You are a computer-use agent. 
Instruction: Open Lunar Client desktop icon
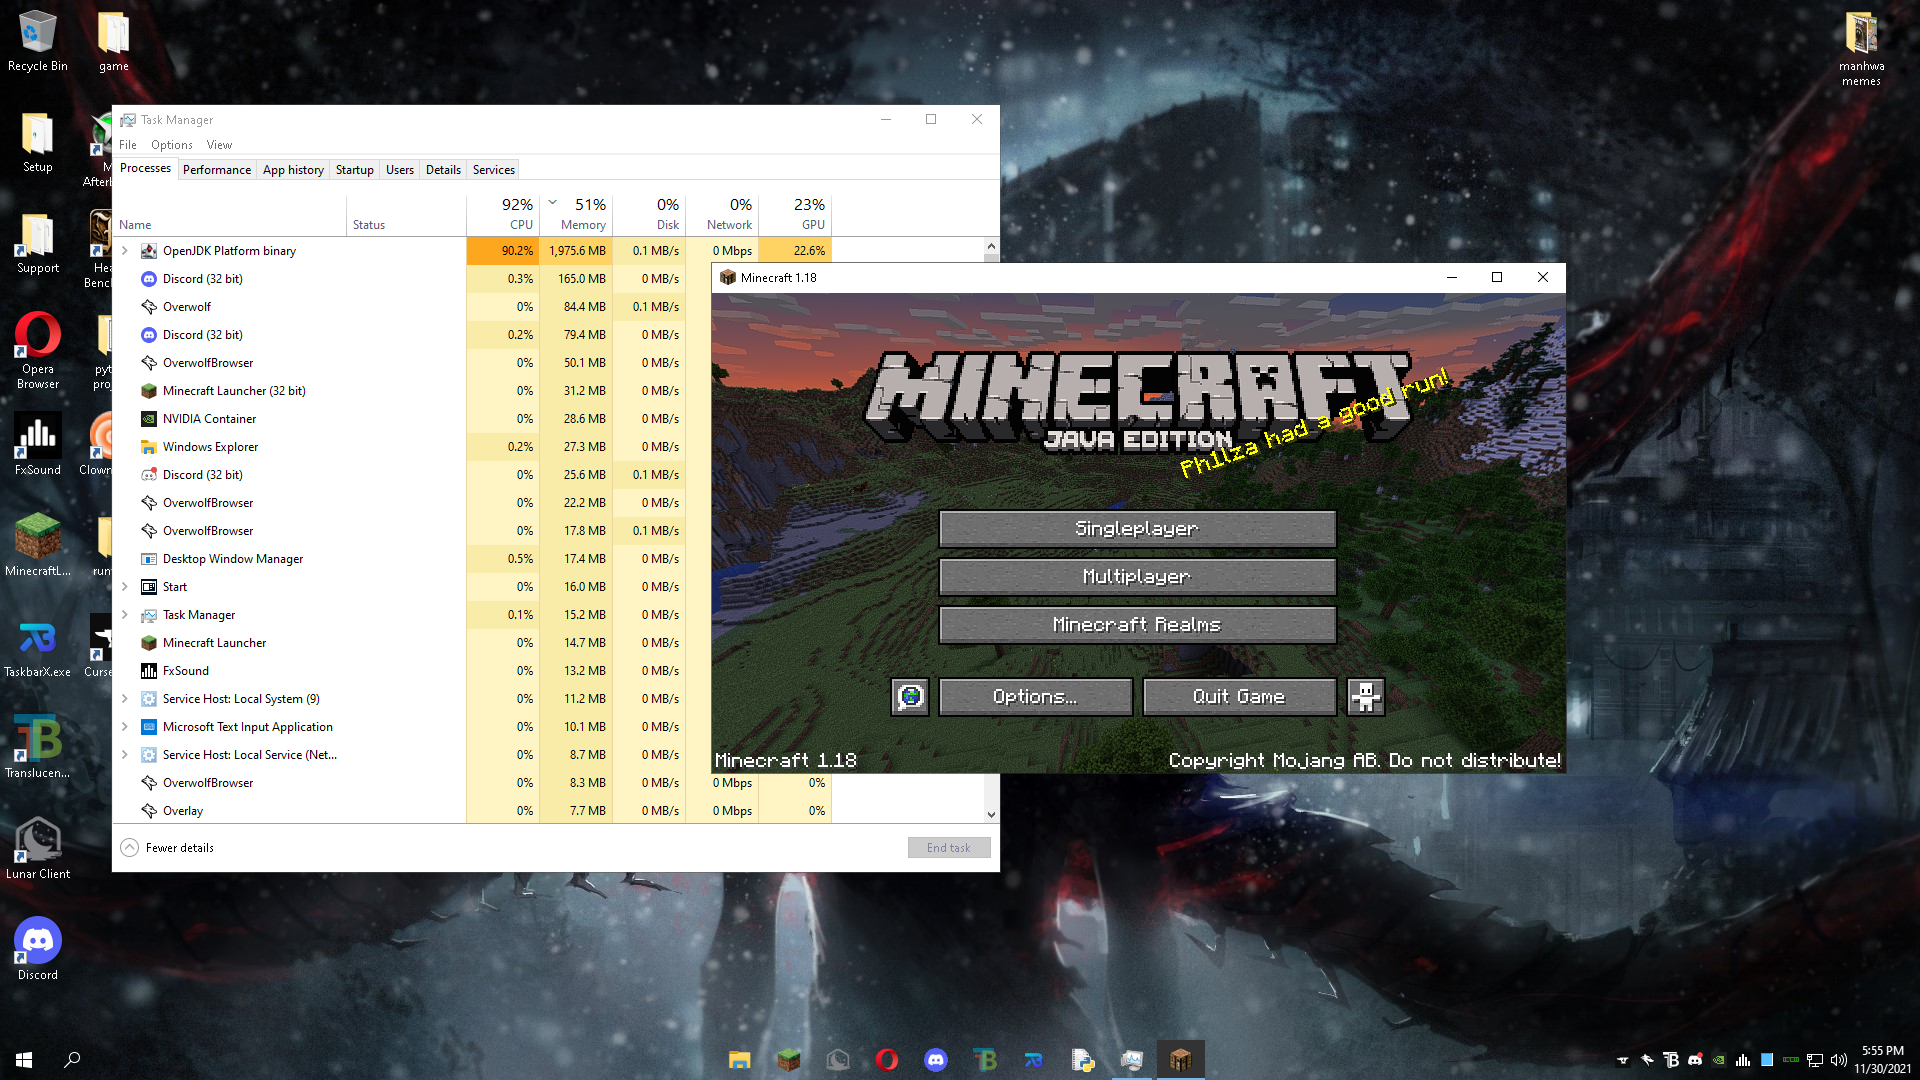click(38, 841)
